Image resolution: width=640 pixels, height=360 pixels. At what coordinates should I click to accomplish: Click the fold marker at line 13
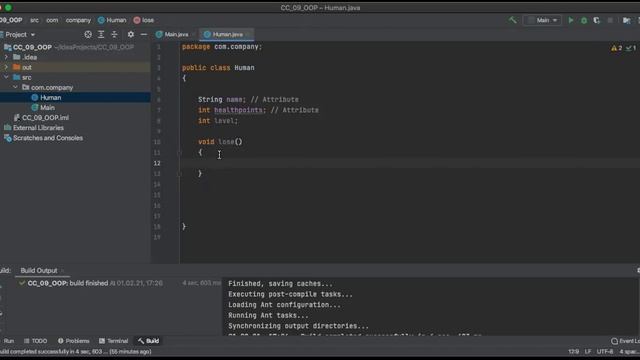coord(180,174)
